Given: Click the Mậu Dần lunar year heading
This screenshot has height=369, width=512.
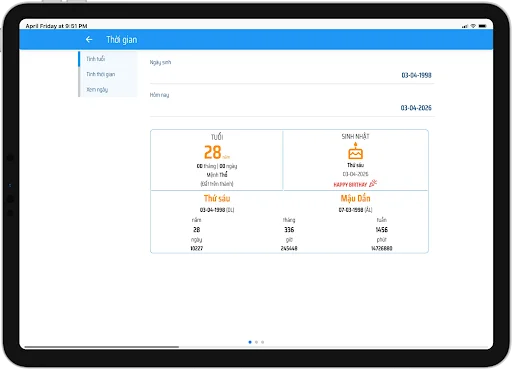Looking at the screenshot, I should [x=355, y=198].
